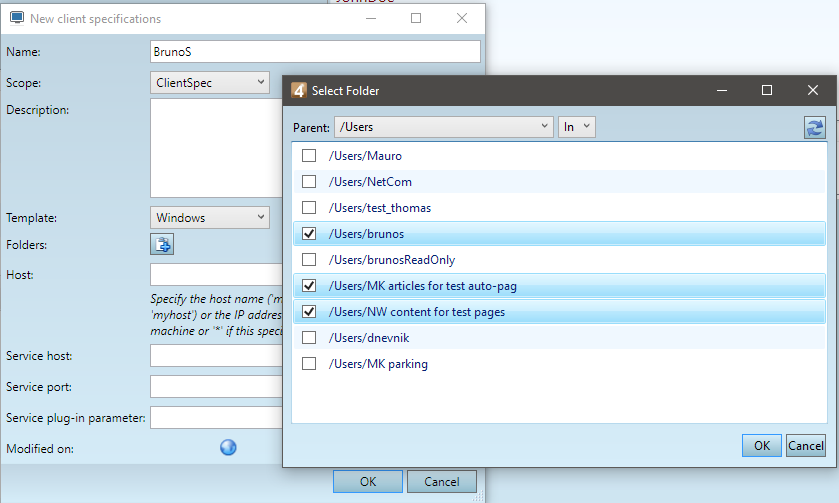Click the New client specifications window icon

point(17,18)
